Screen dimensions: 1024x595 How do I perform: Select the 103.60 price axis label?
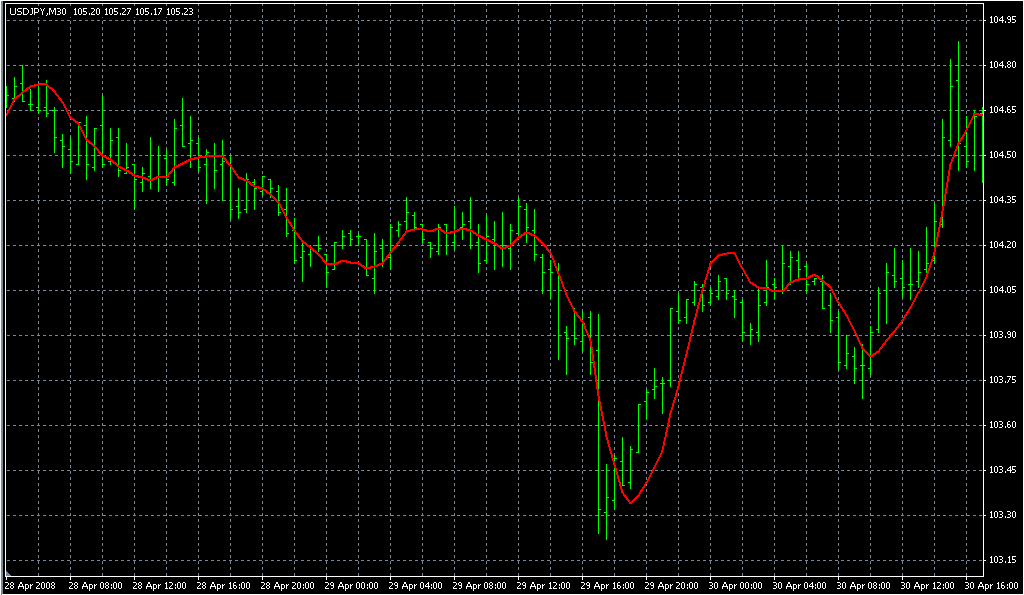(x=1002, y=425)
